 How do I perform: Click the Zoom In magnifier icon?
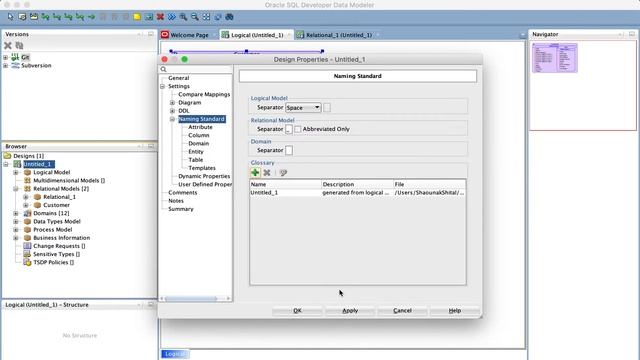(x=183, y=17)
